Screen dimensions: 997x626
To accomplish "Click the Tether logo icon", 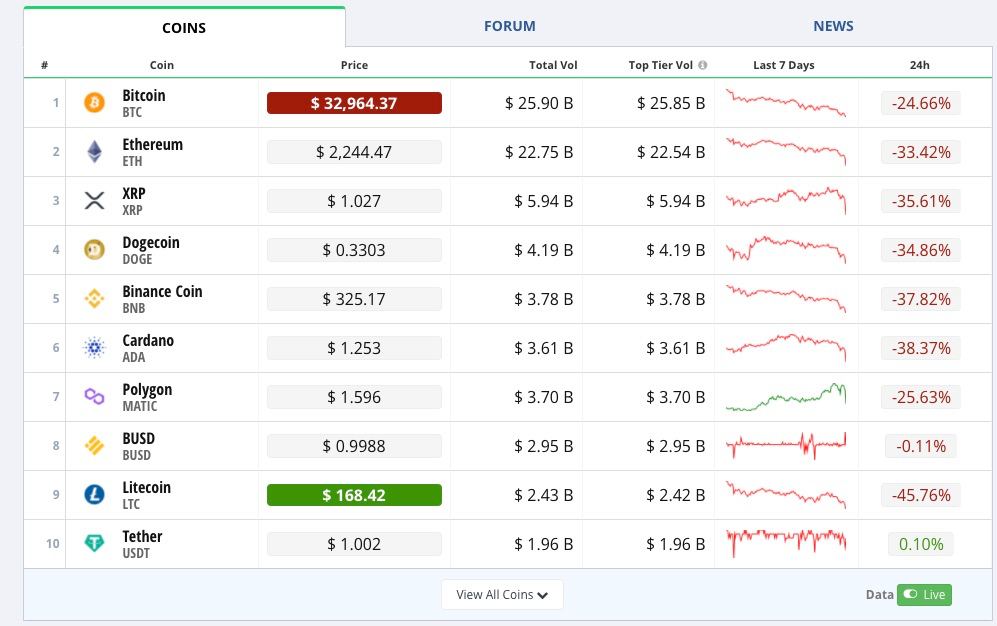I will pyautogui.click(x=94, y=543).
